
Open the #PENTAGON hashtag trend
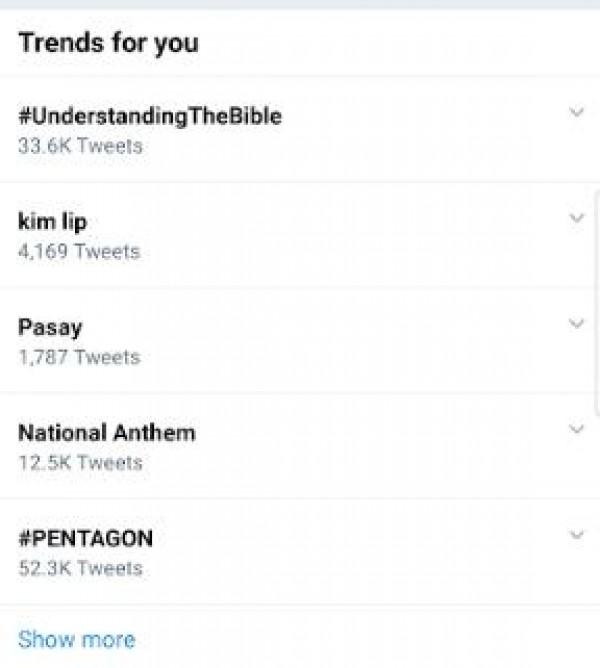(86, 539)
